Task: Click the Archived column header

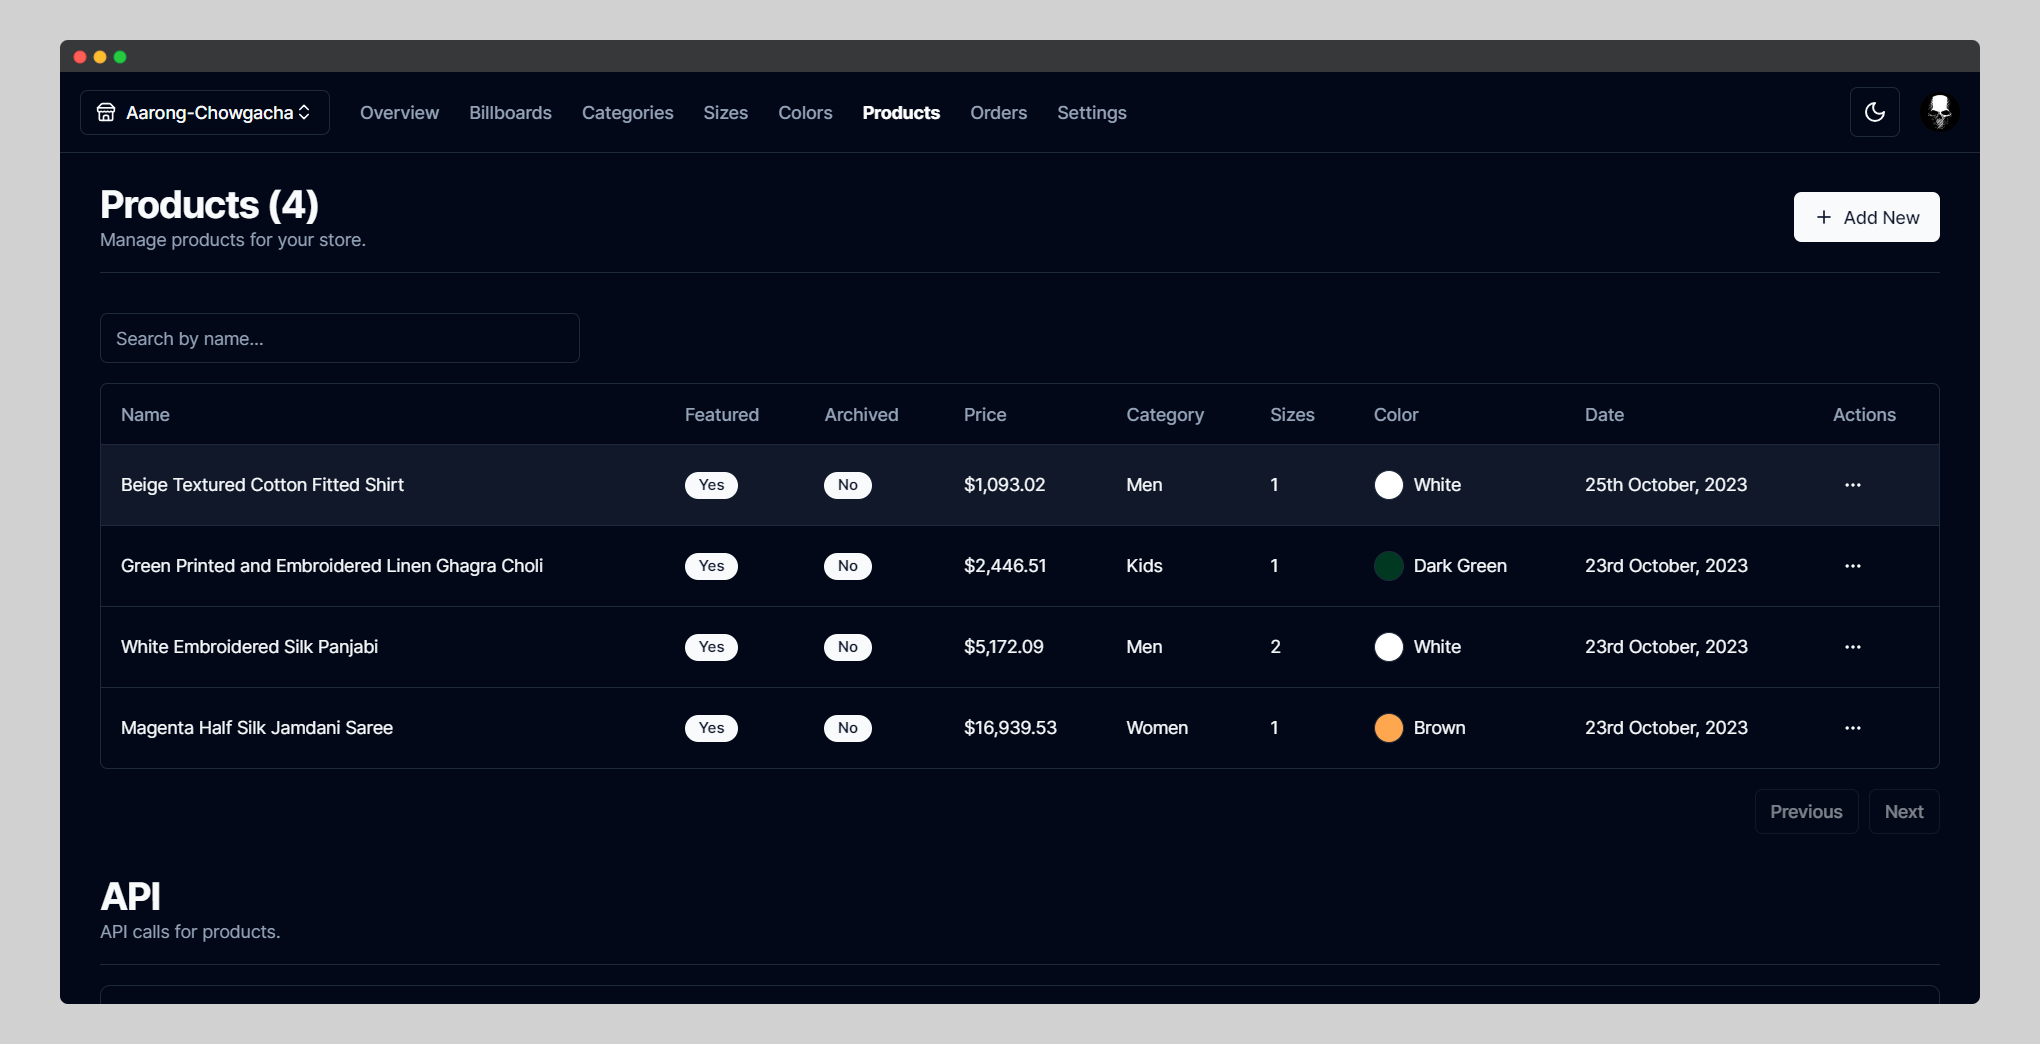Action: tap(861, 415)
